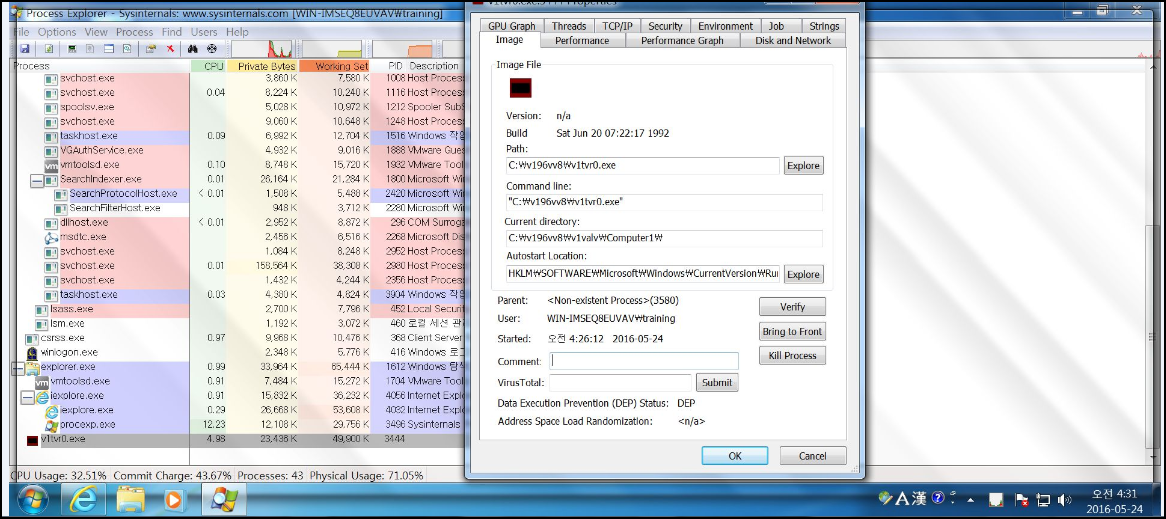Viewport: 1166px width, 519px height.
Task: Click the Verify button
Action: coord(792,307)
